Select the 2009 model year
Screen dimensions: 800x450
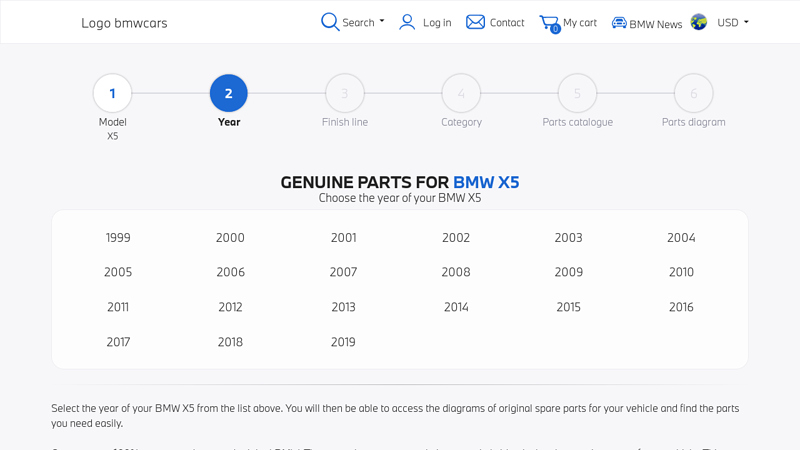(x=568, y=272)
